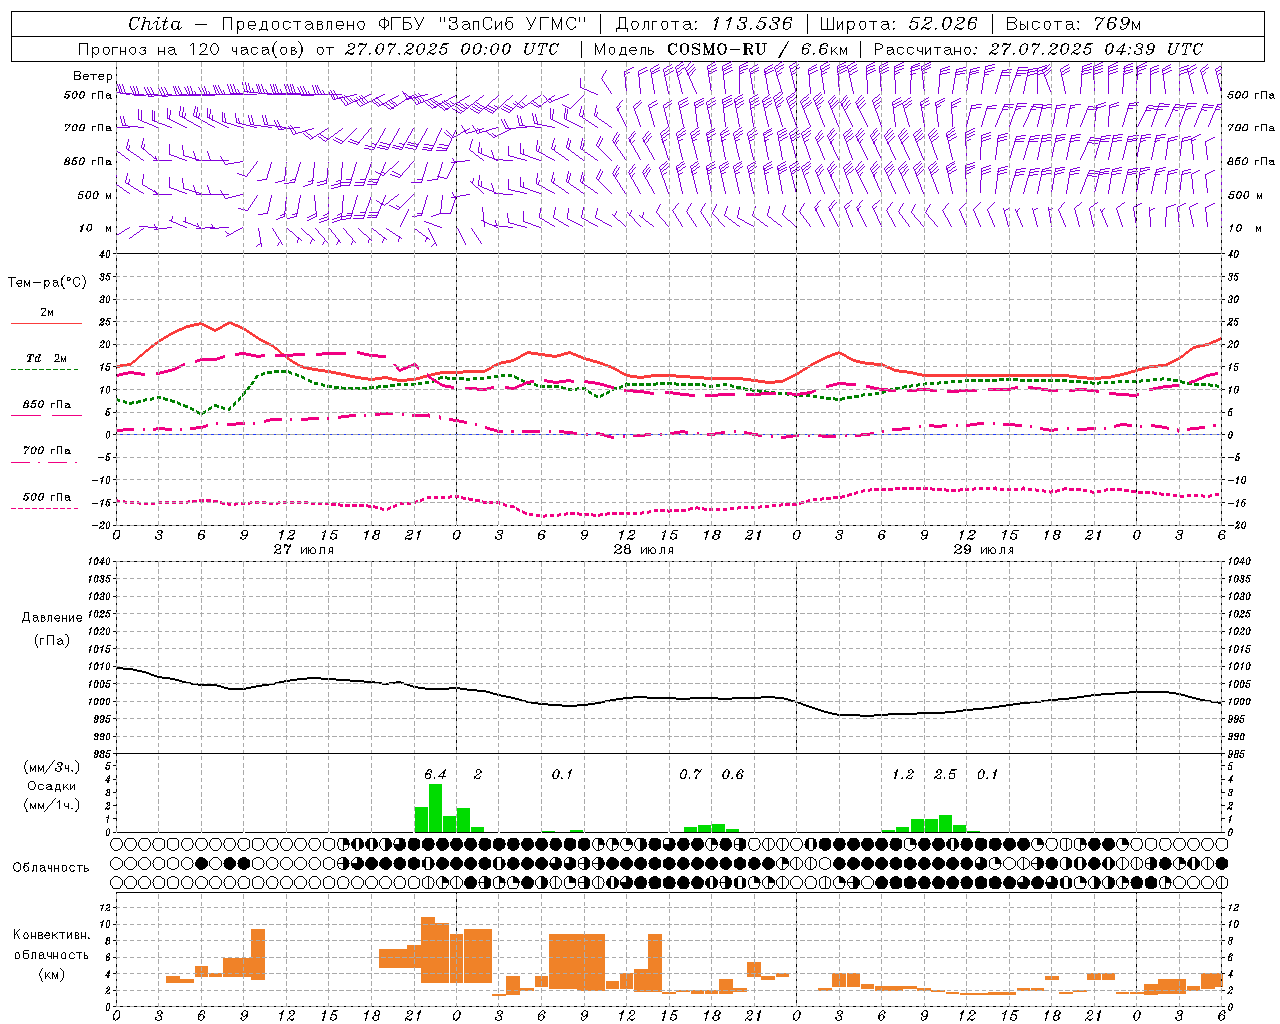Select the "Прогноз на 120 часа(ов)" forecast text

pos(192,49)
